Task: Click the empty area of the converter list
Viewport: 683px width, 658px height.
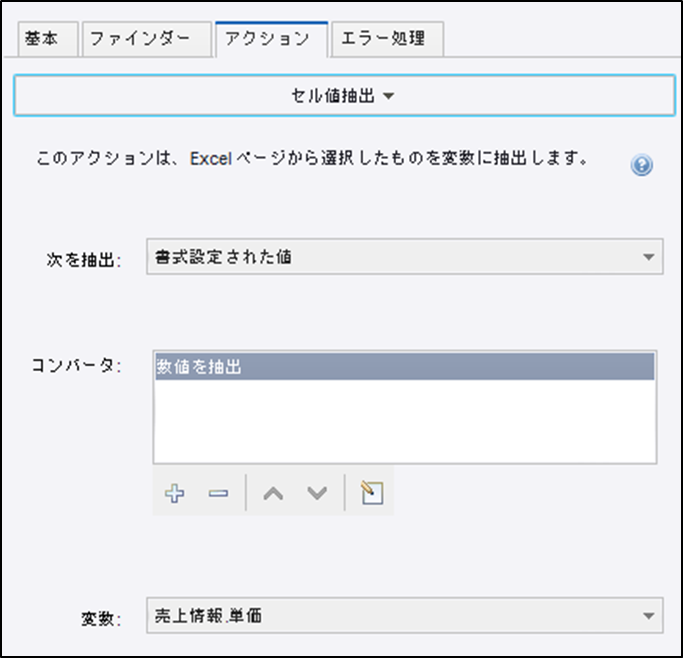Action: pos(405,421)
